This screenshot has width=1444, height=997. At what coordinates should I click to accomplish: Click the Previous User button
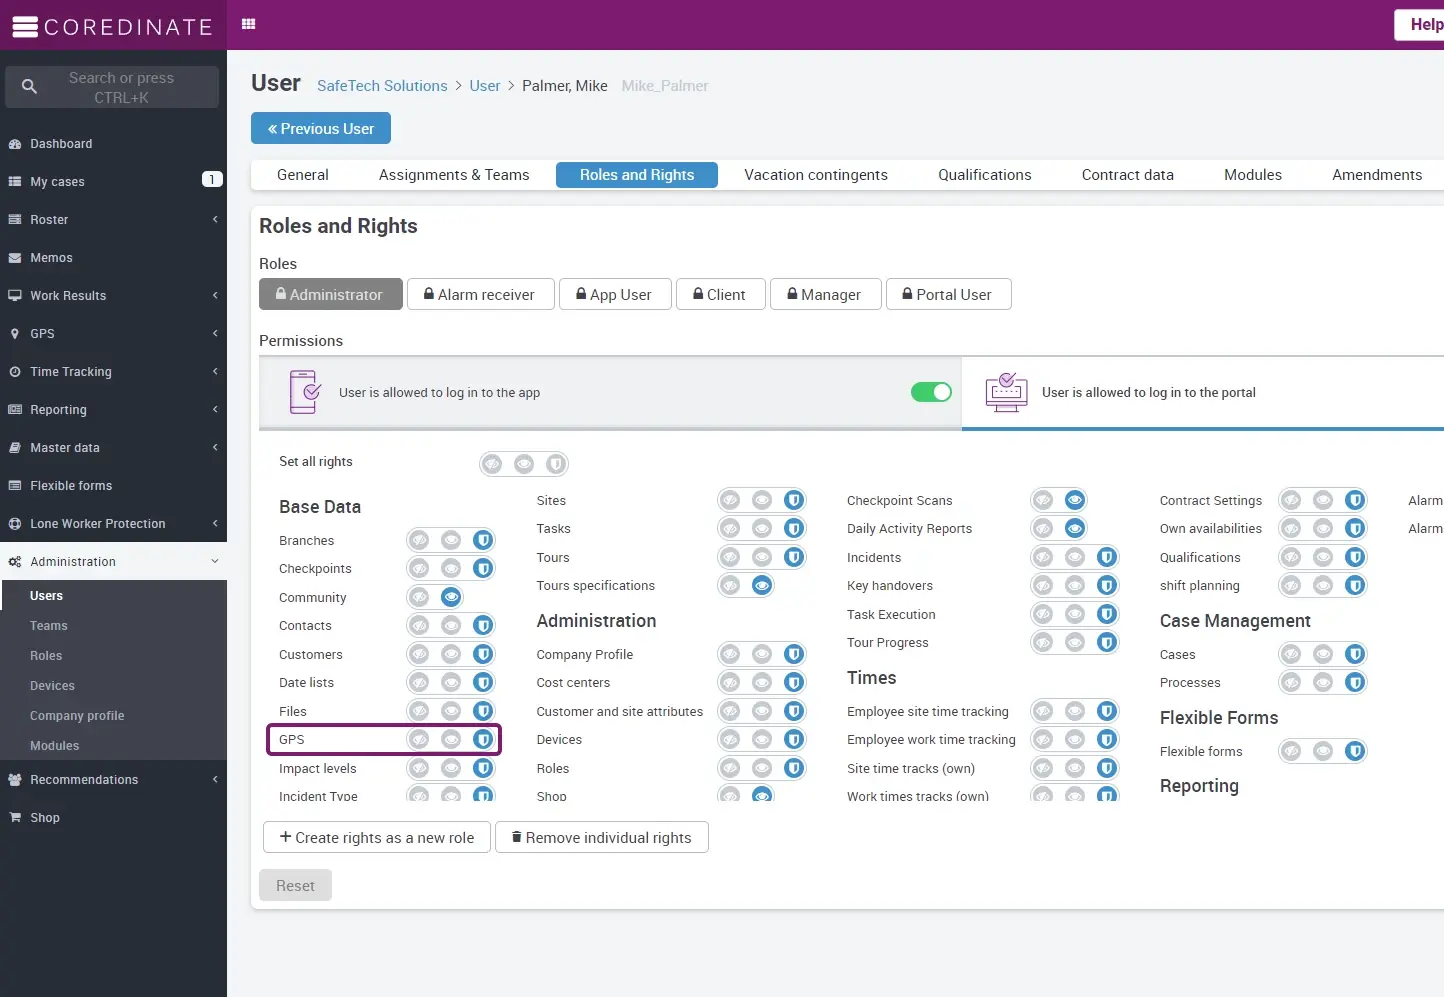click(x=320, y=129)
